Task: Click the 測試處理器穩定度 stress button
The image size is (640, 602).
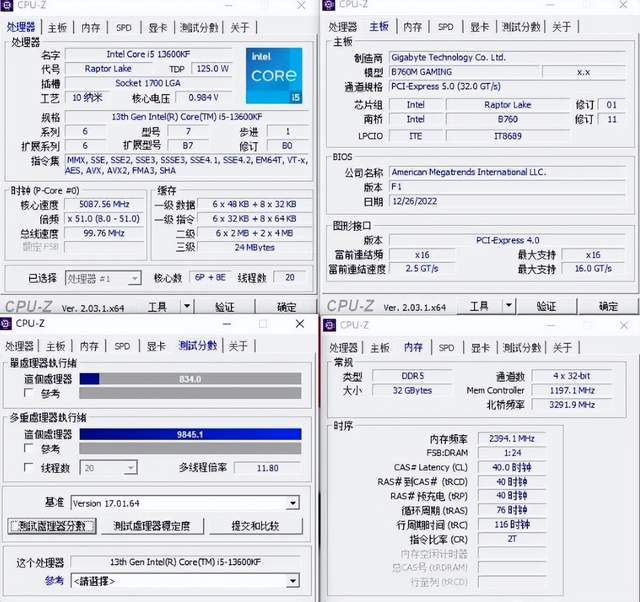Action: pyautogui.click(x=152, y=526)
